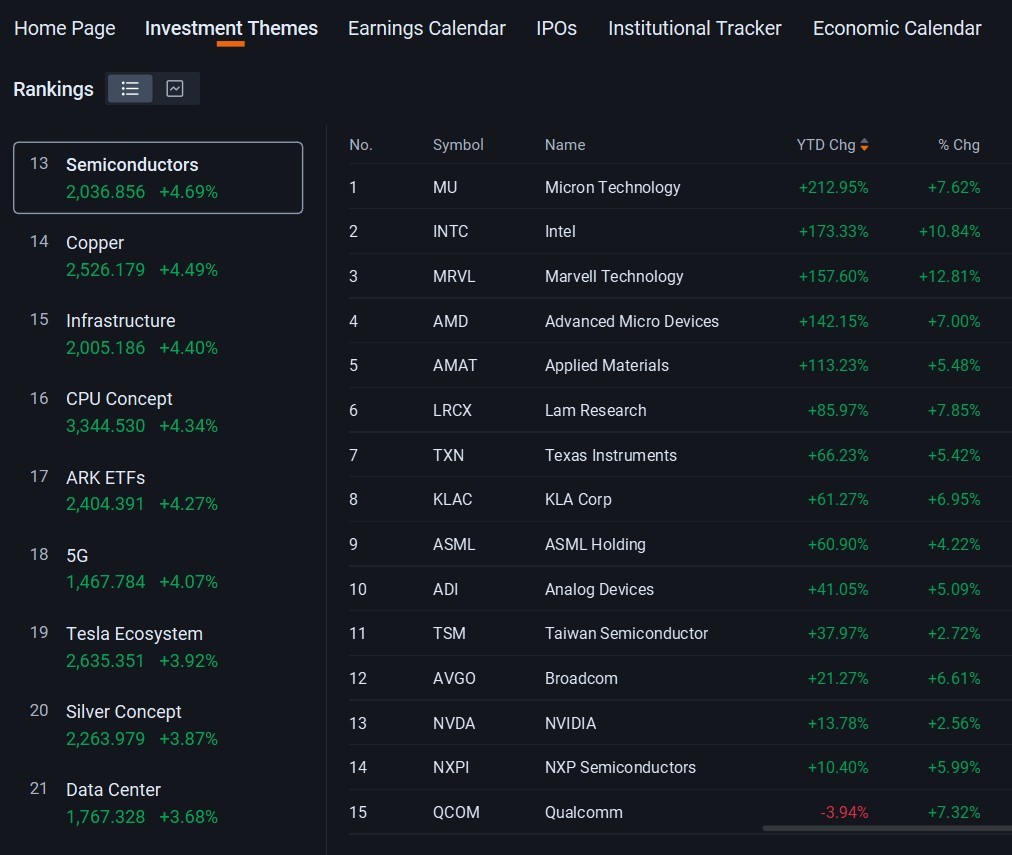
Task: Open the Infrastructure theme
Action: [x=158, y=334]
